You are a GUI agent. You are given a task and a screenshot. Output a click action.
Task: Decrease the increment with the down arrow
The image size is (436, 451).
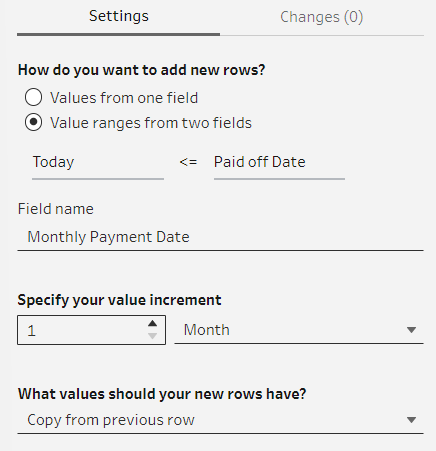(x=152, y=336)
